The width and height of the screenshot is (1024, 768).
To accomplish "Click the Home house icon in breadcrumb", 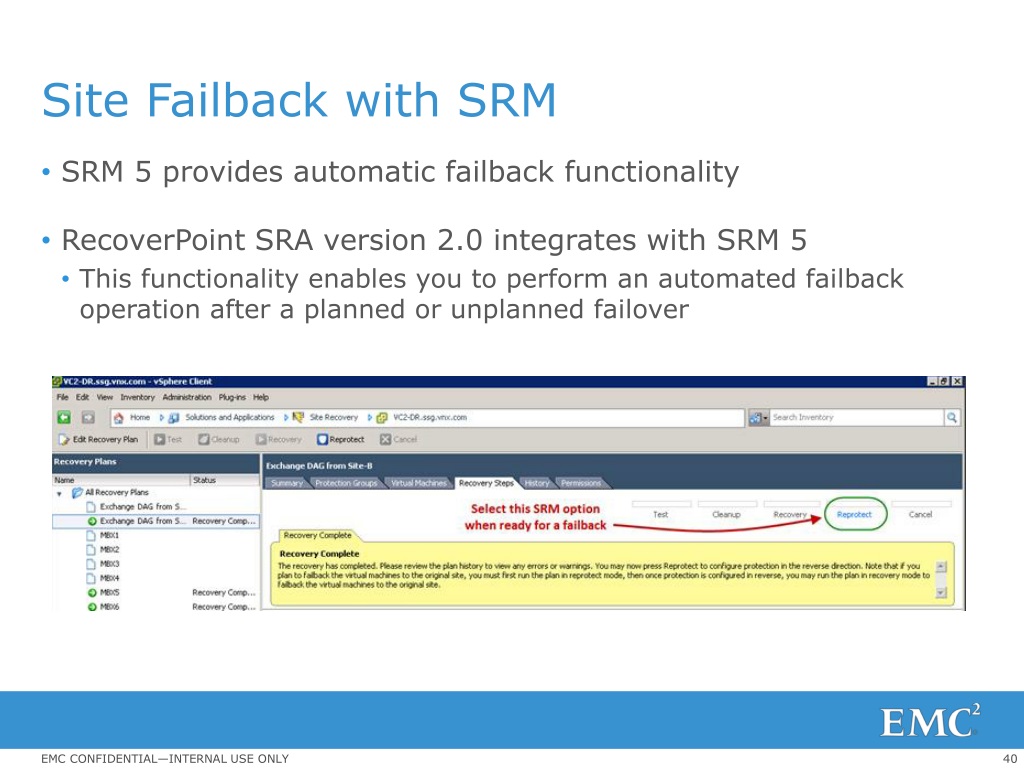I will coord(118,418).
